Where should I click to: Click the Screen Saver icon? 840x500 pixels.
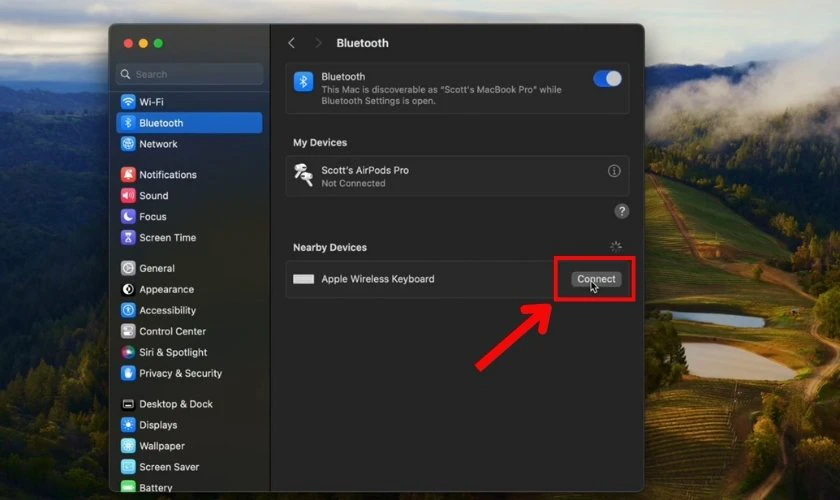128,467
